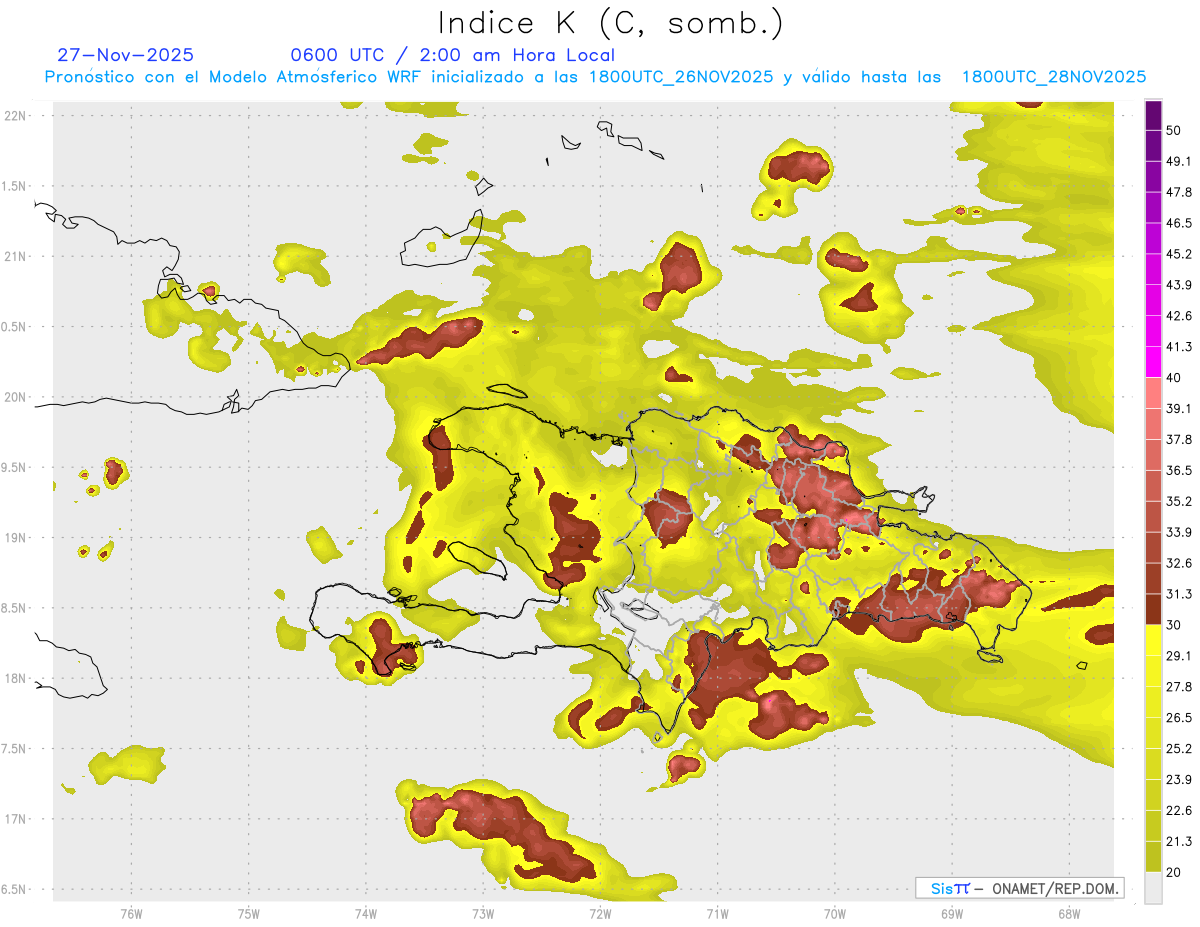
Task: Click the '50' value on the color scale
Action: [x=1174, y=130]
